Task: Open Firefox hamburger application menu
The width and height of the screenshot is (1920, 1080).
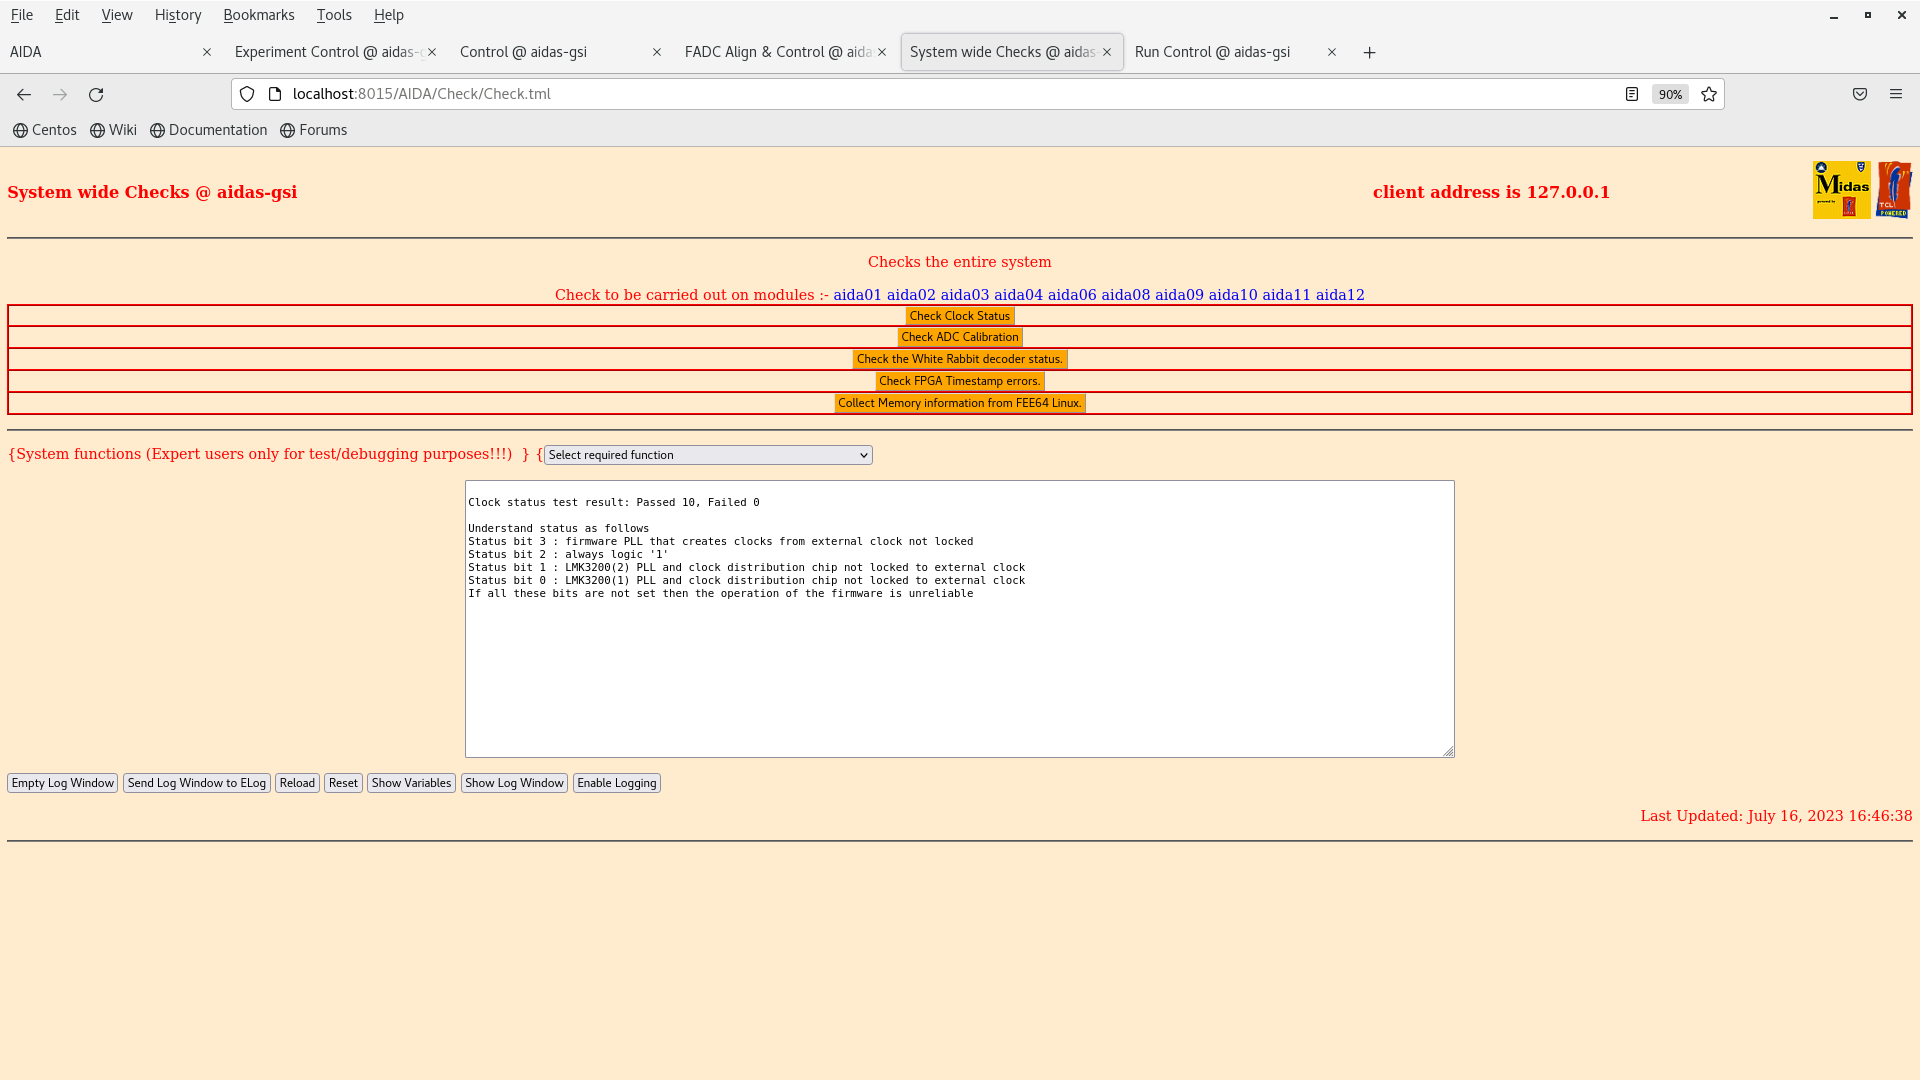Action: [x=1896, y=94]
